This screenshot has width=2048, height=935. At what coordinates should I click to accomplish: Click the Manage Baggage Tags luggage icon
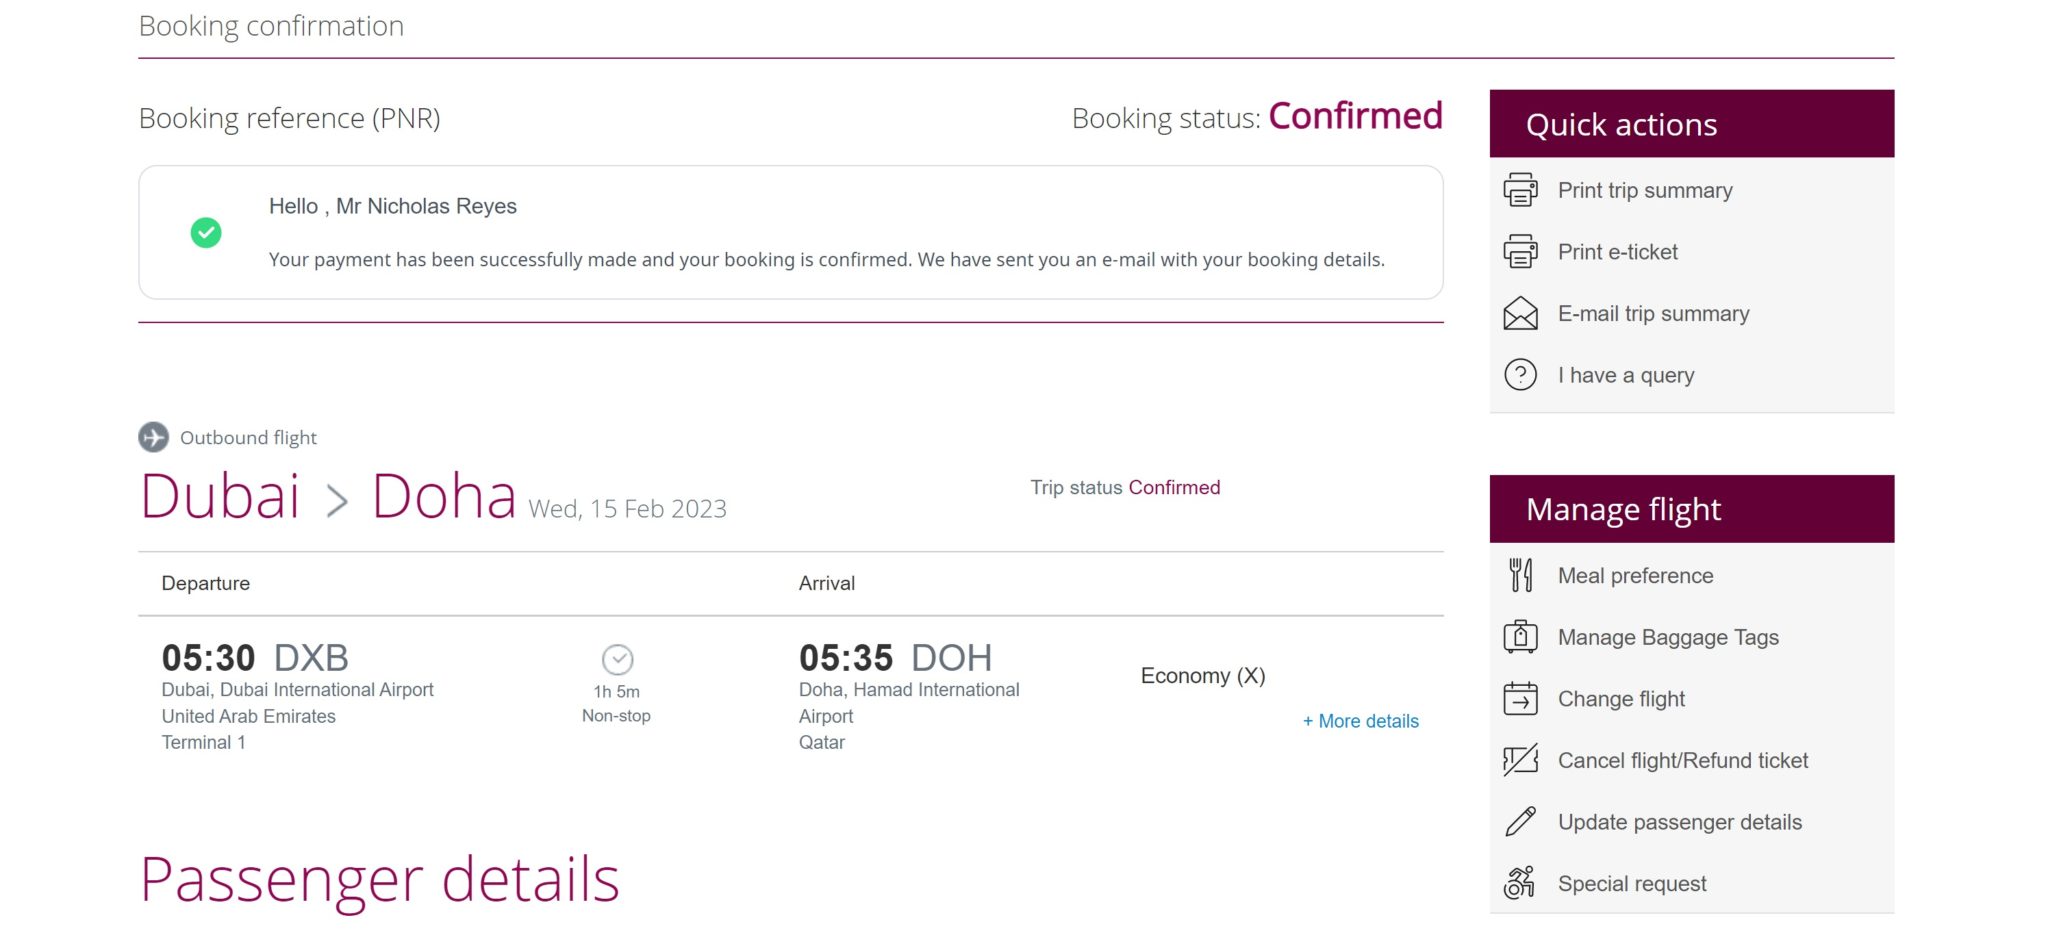(1520, 637)
